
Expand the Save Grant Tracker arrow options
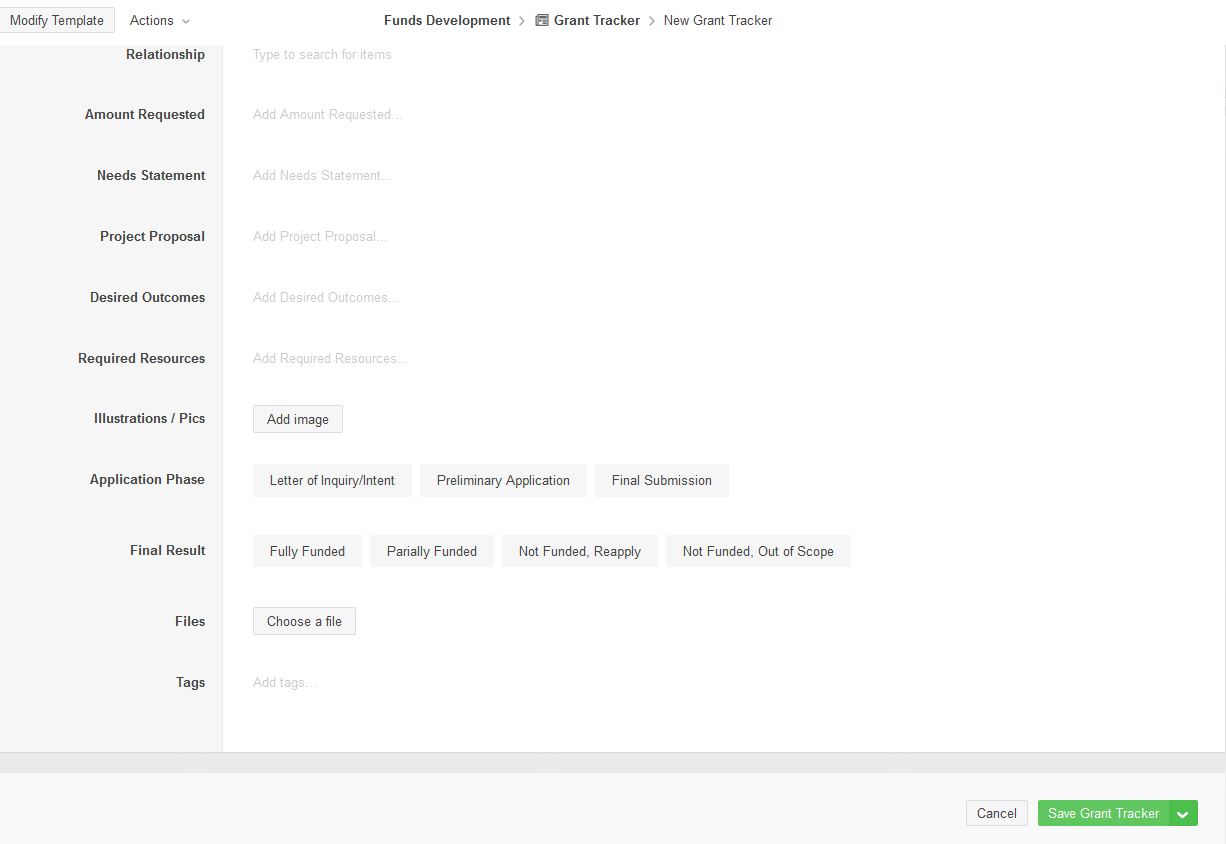pyautogui.click(x=1183, y=814)
